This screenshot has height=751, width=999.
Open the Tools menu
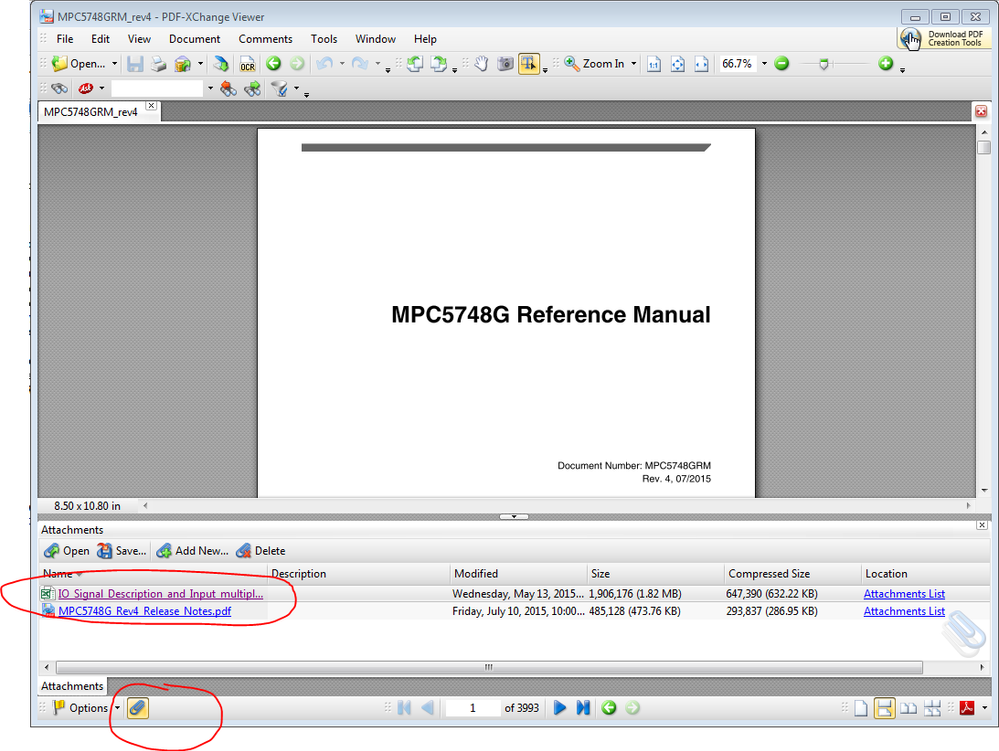click(x=324, y=39)
